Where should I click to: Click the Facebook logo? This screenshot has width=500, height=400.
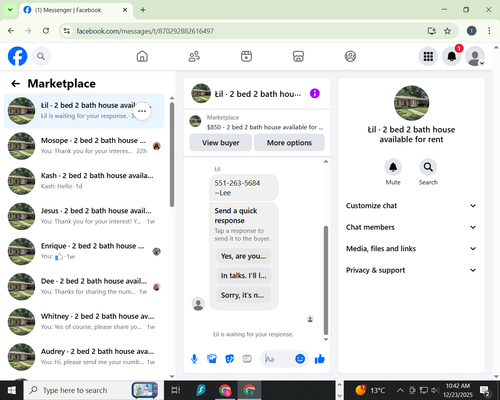[x=17, y=56]
